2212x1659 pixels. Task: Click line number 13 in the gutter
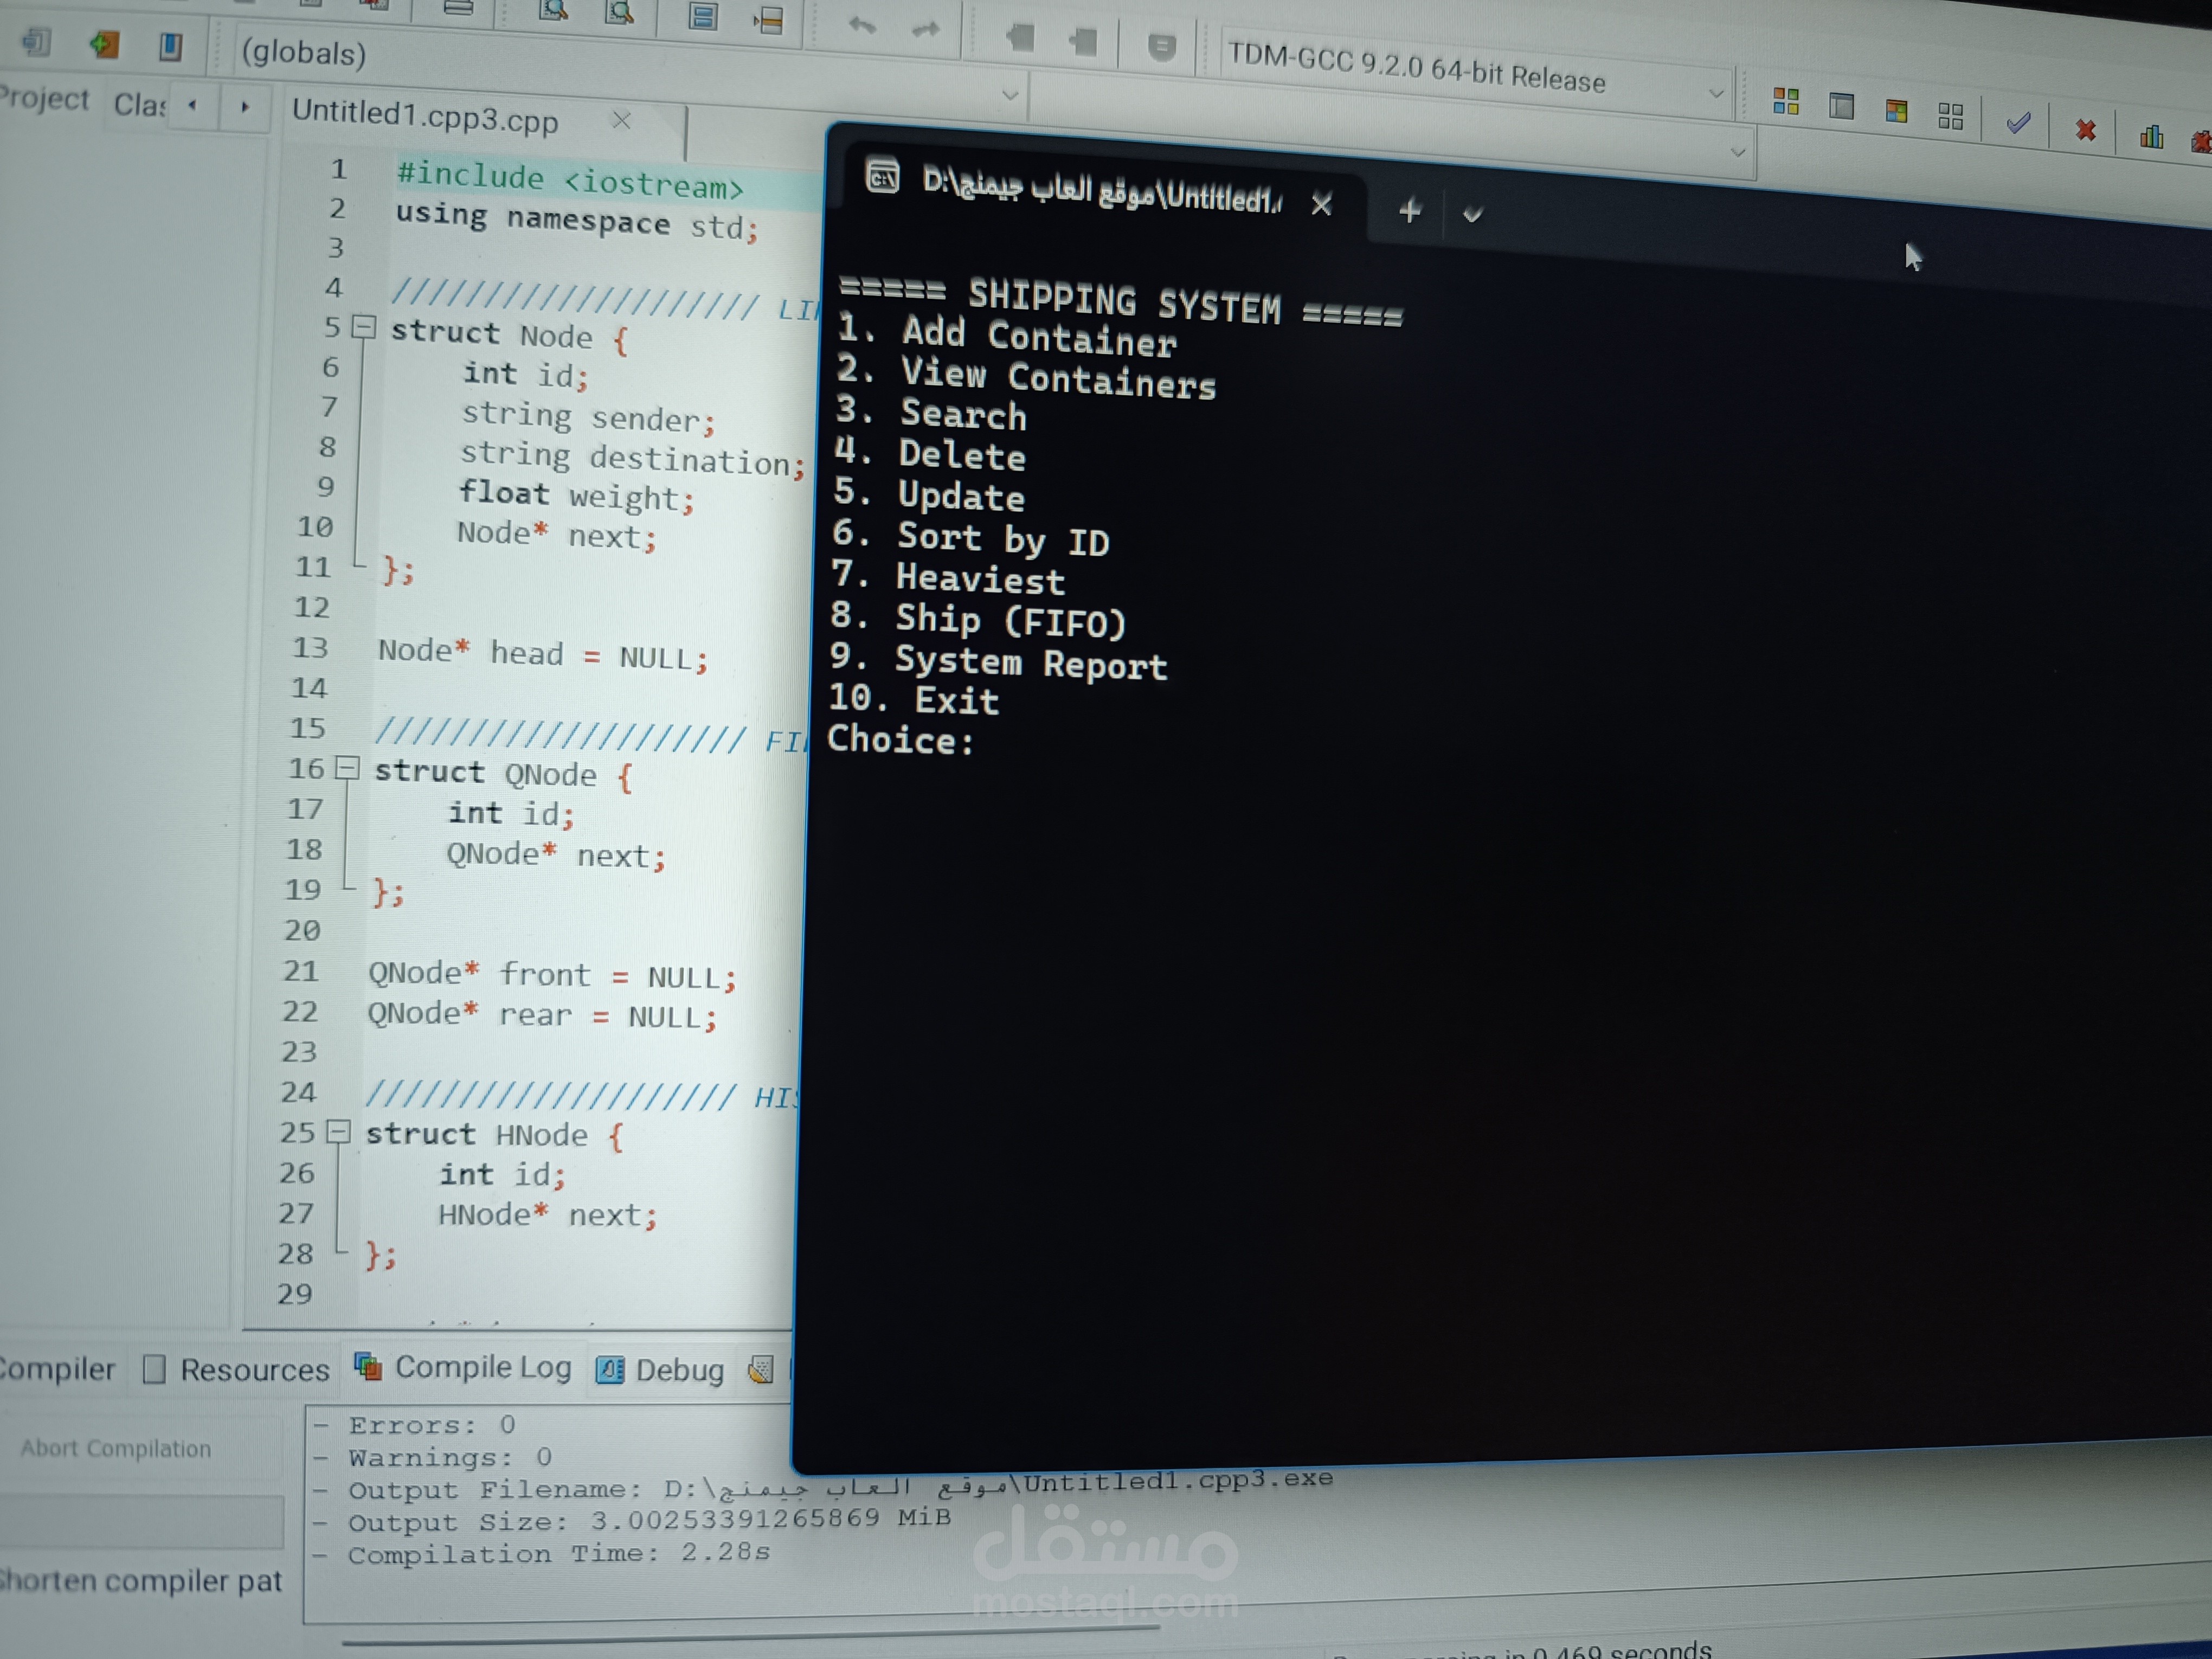[310, 648]
